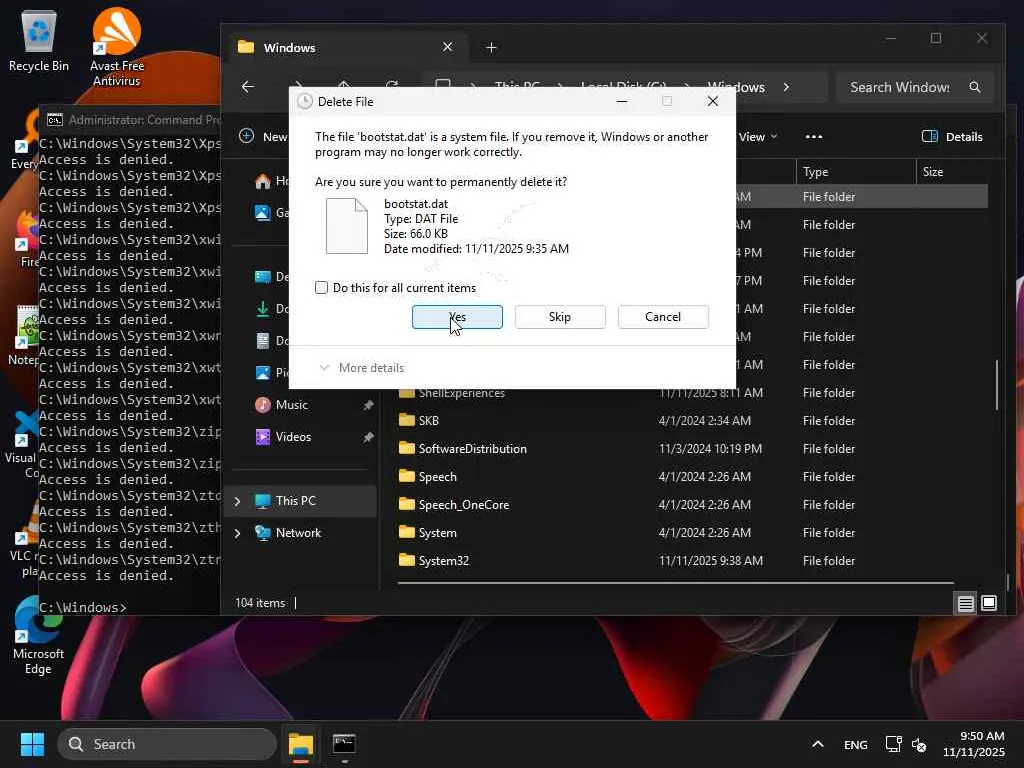1024x768 pixels.
Task: Click the Search Windows field
Action: (x=914, y=87)
